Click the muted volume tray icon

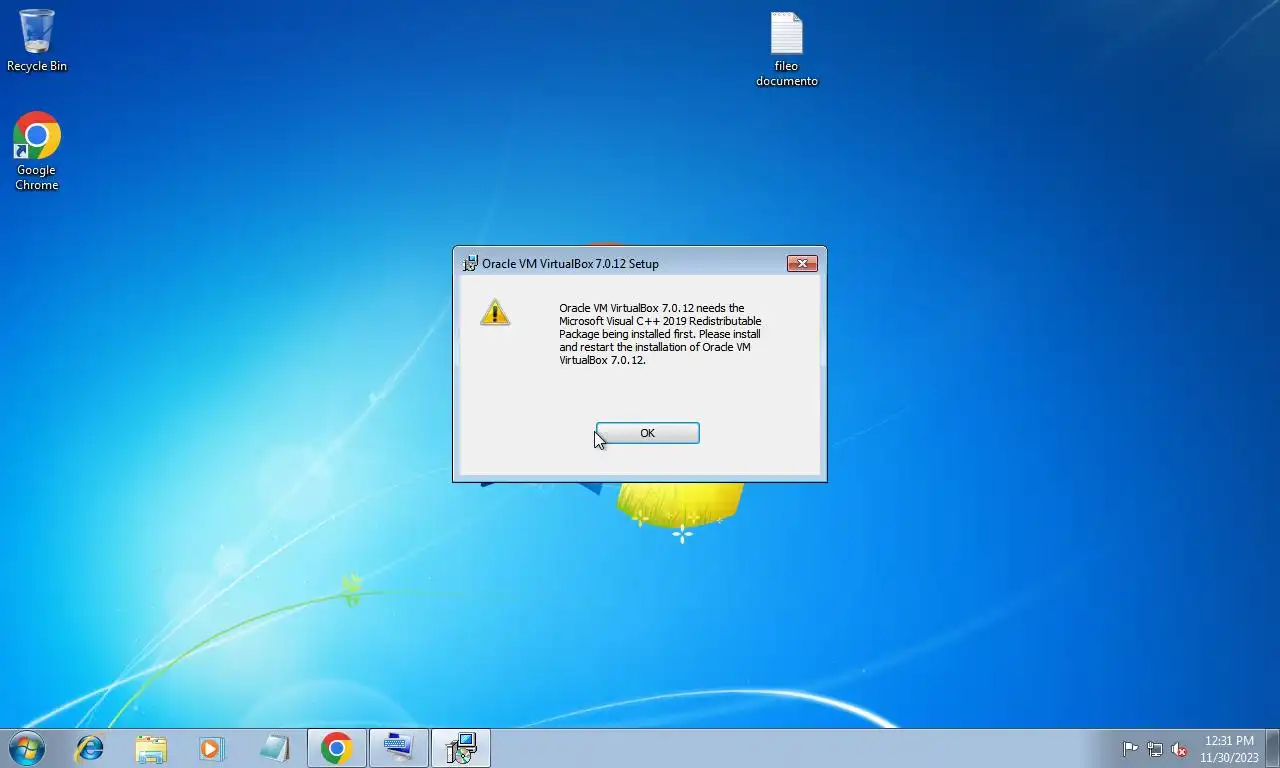tap(1179, 749)
